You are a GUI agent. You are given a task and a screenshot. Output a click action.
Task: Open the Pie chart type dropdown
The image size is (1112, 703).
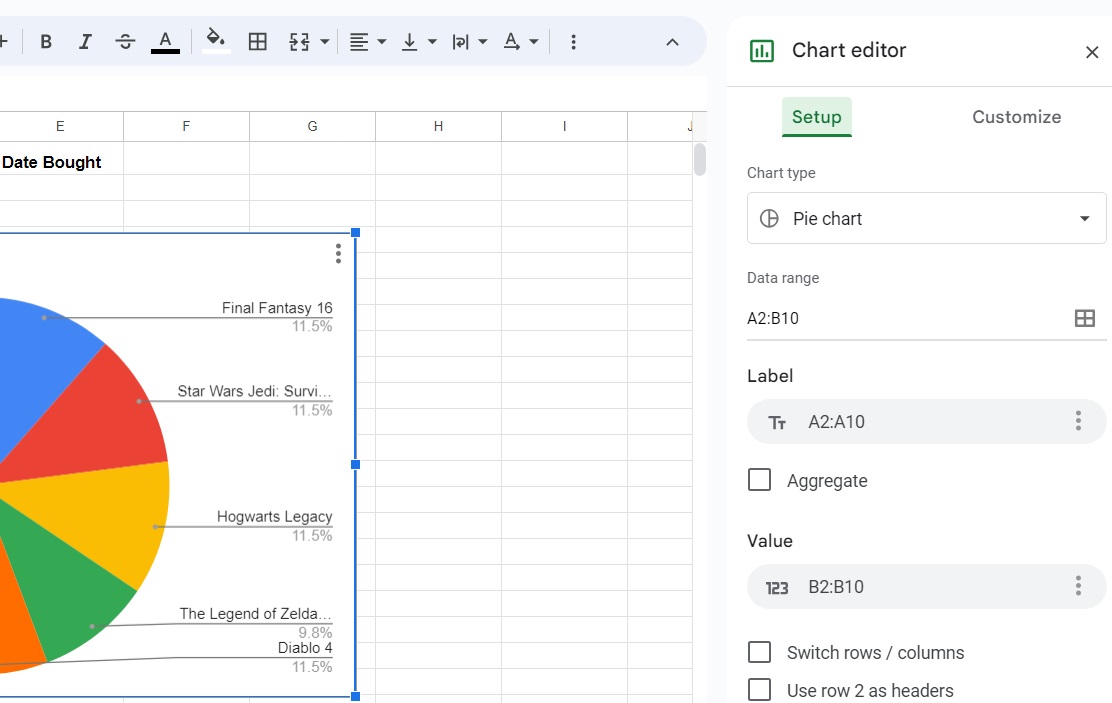point(926,218)
